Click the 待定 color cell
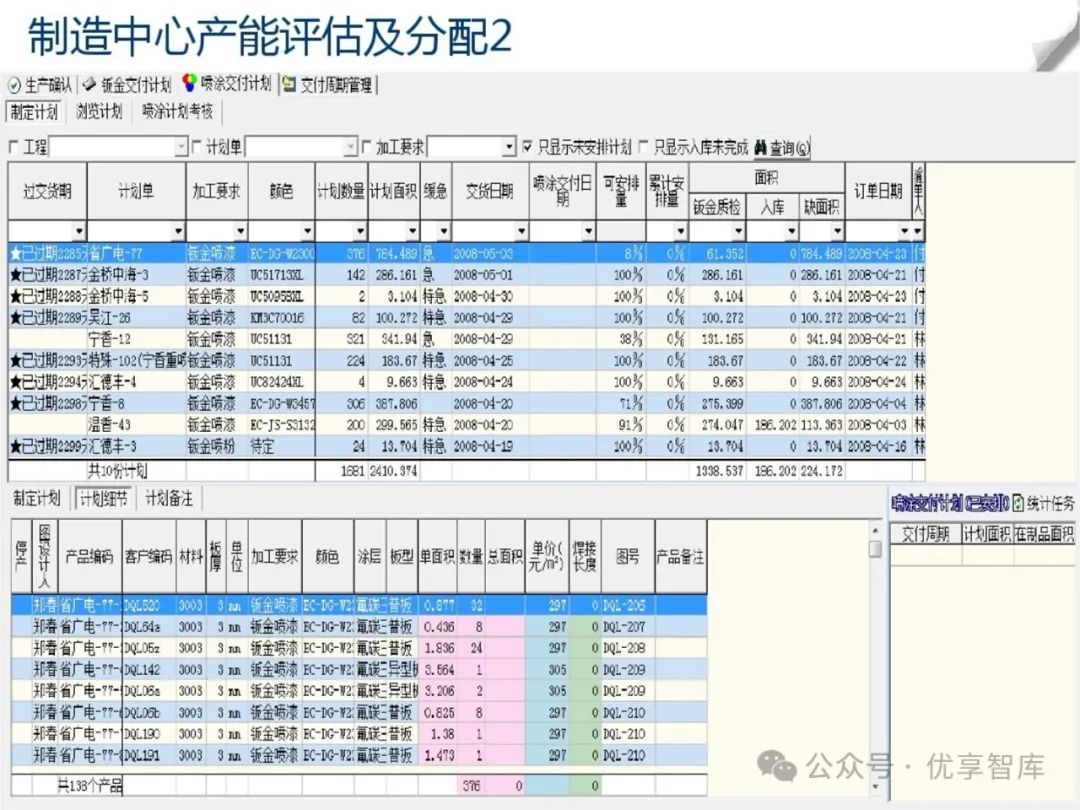The image size is (1080, 810). click(281, 446)
